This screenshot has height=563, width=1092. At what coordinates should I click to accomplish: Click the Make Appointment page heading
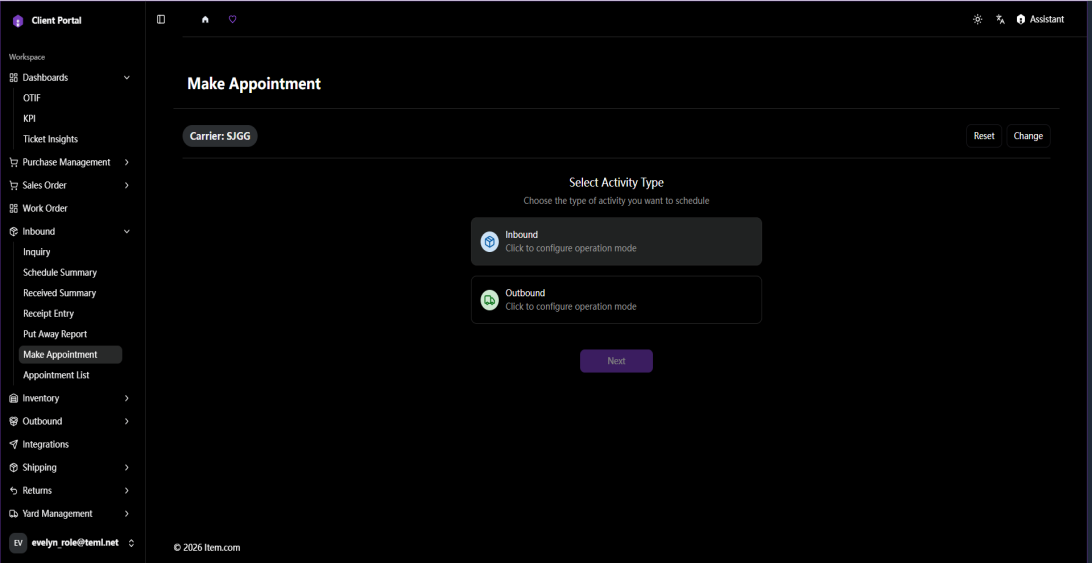[x=254, y=84]
